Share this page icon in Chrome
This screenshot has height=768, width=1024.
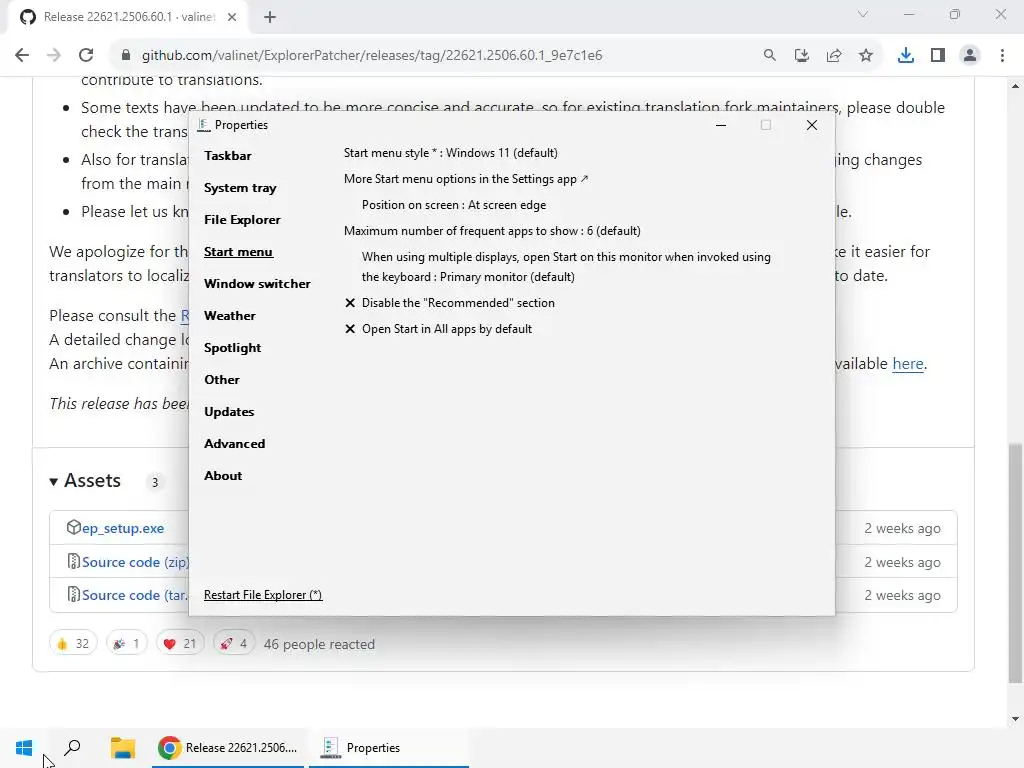[834, 55]
